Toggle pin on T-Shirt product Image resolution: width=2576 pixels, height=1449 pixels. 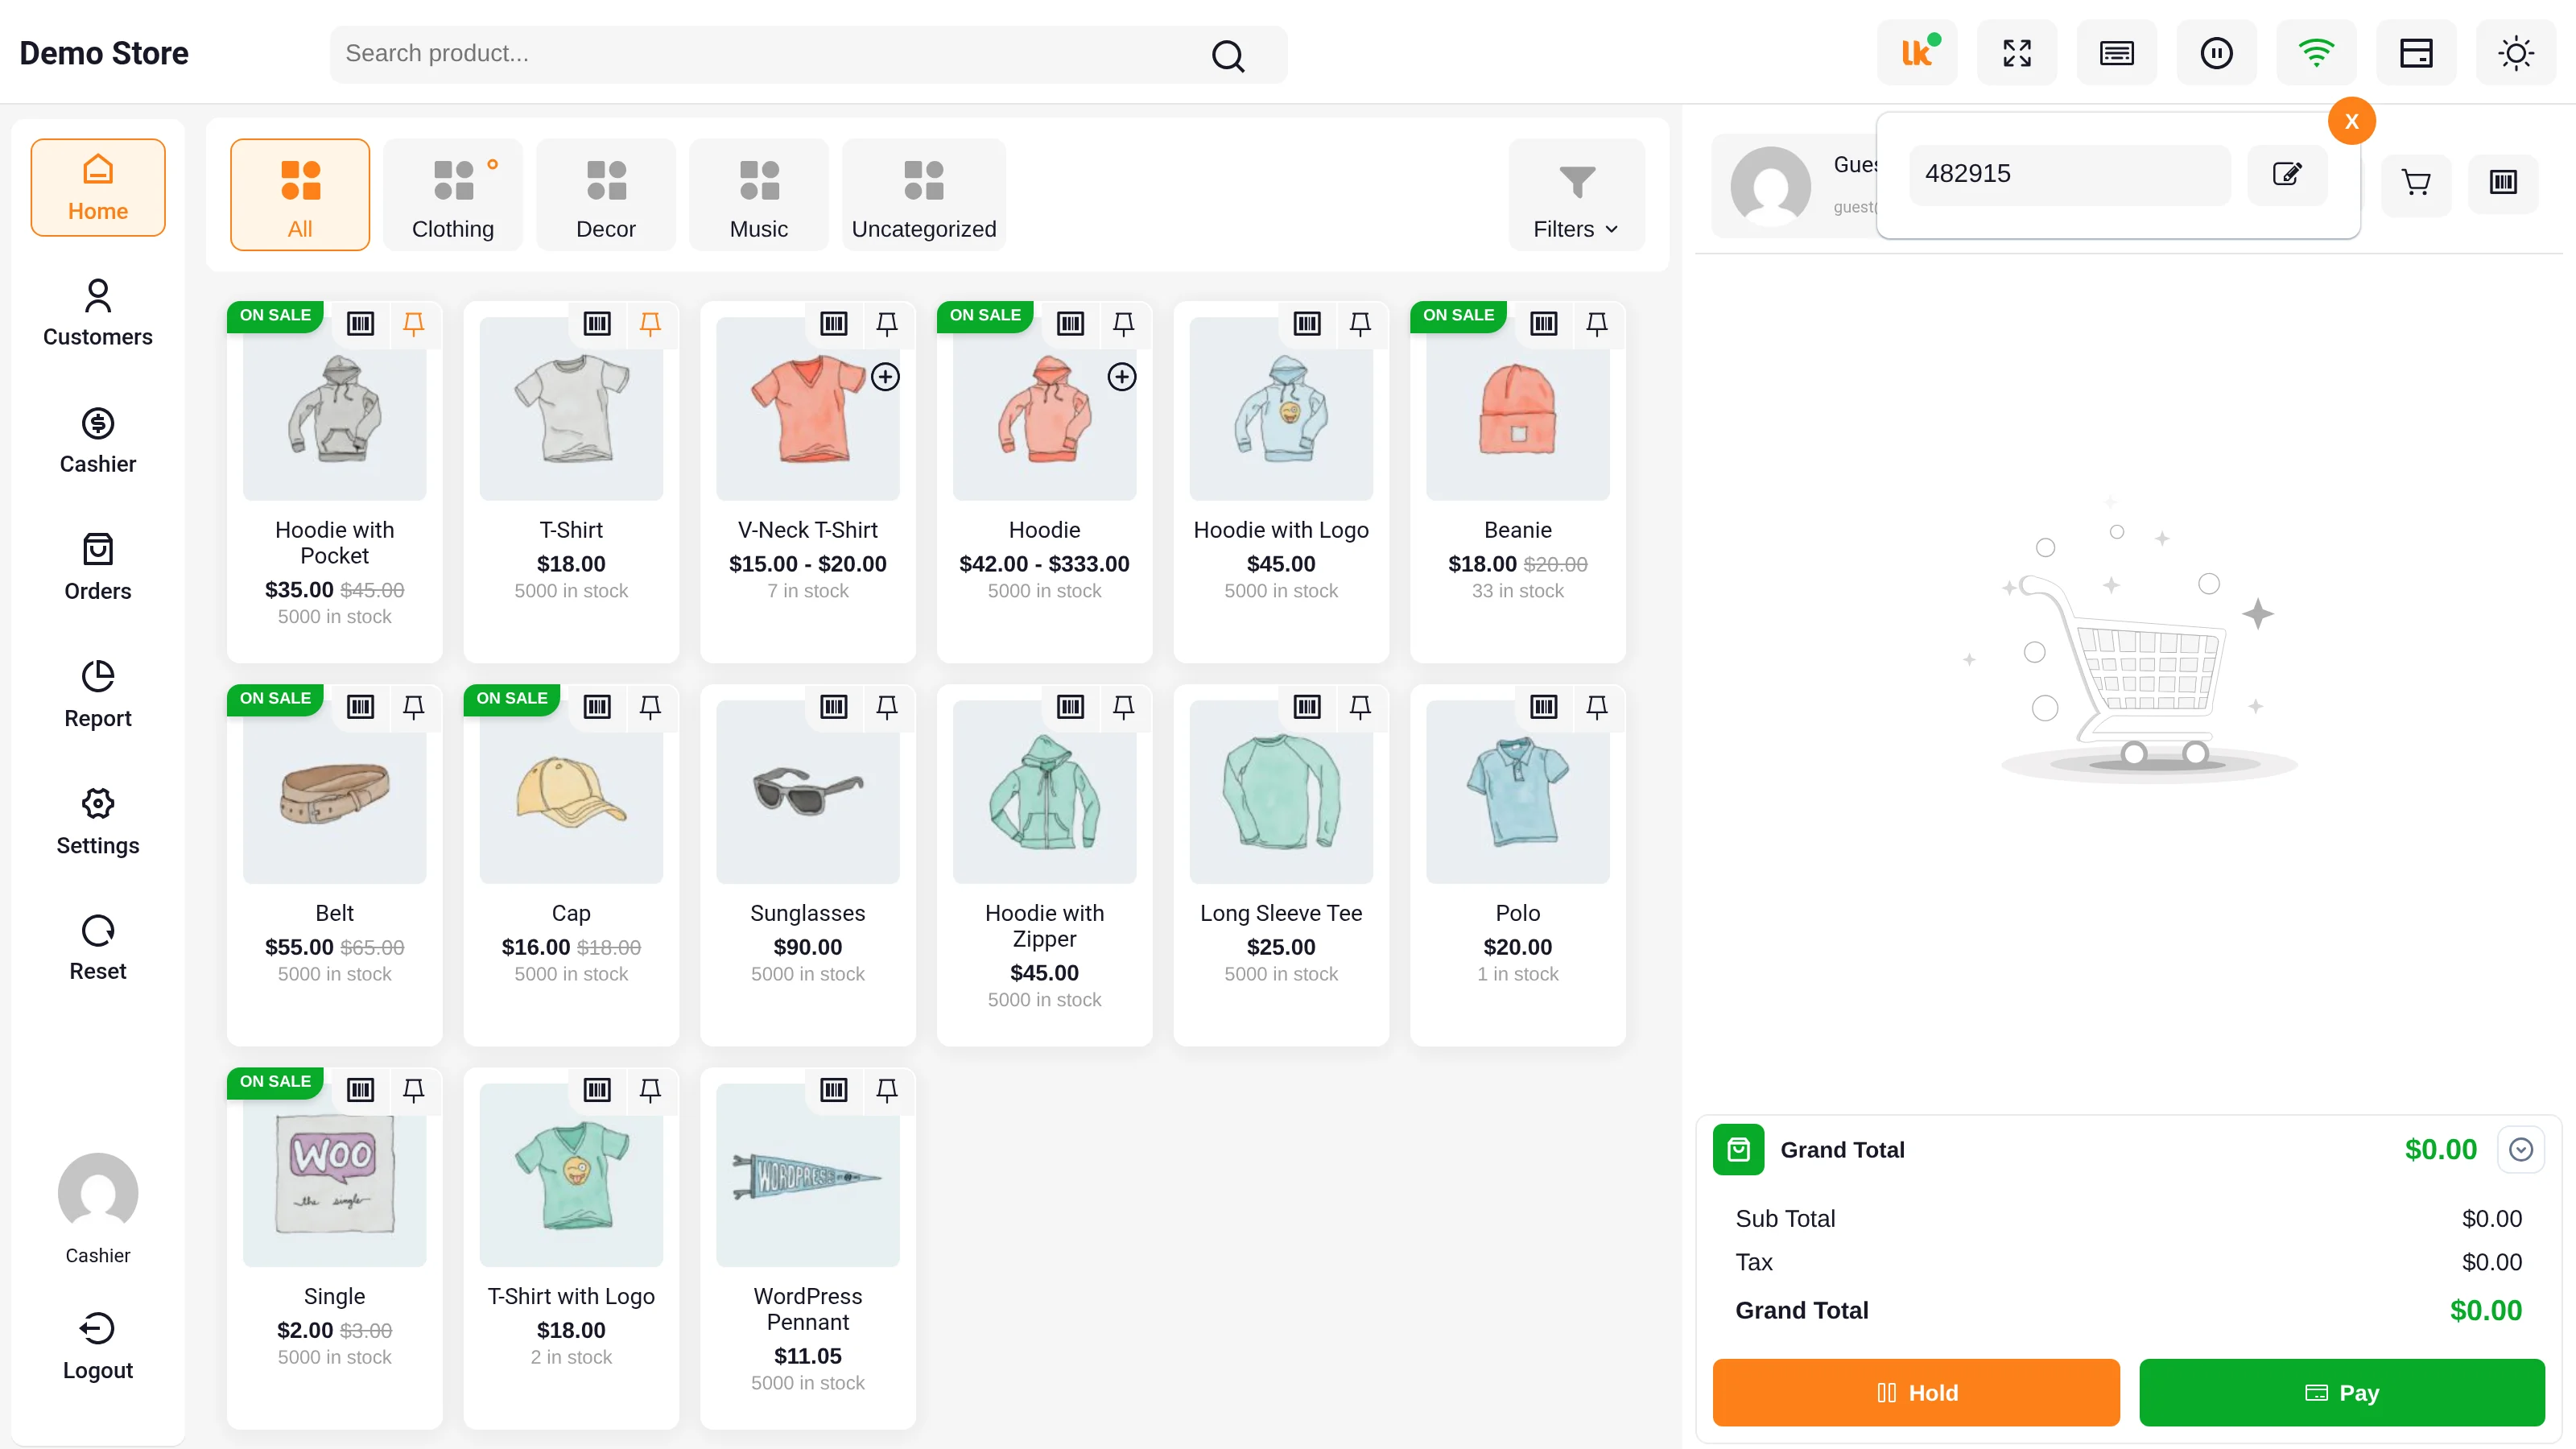click(x=650, y=324)
